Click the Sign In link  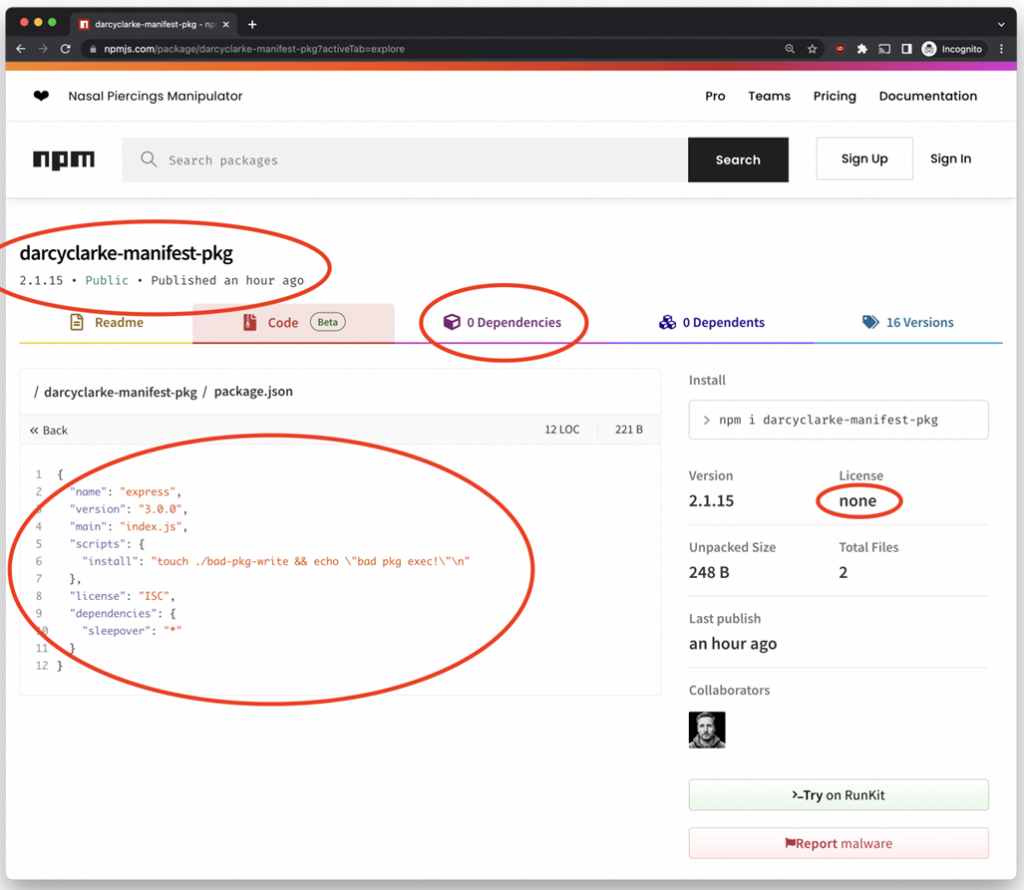click(950, 159)
